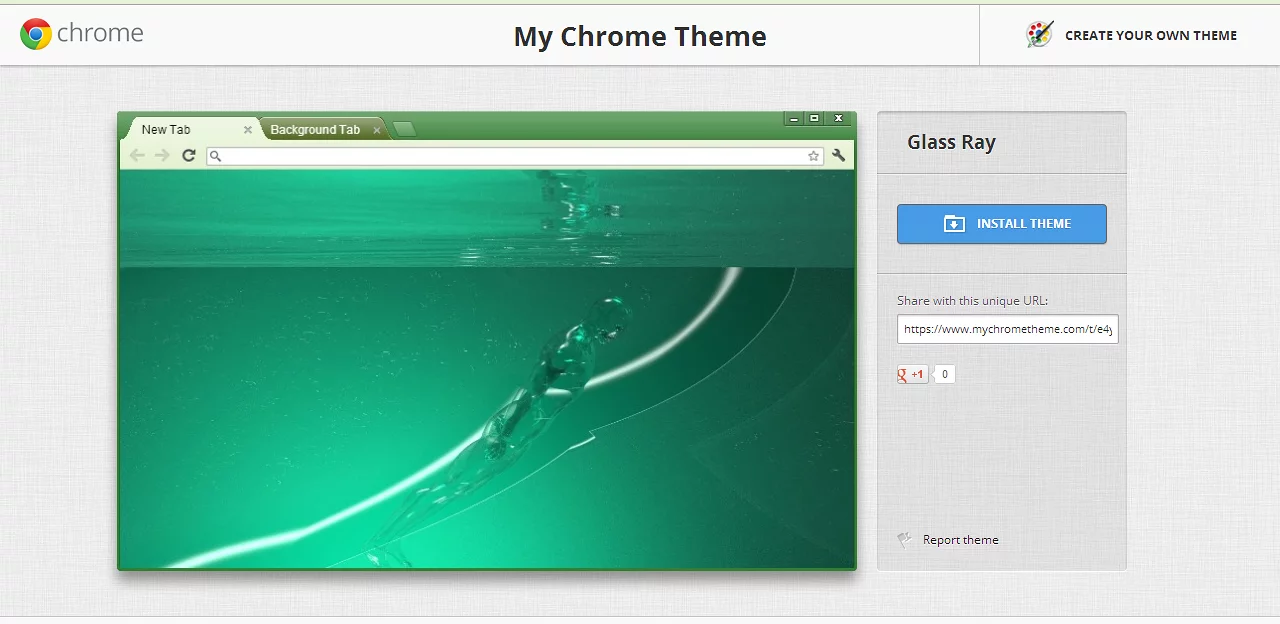Click the new tab button beside Background Tab
This screenshot has width=1280, height=624.
pyautogui.click(x=404, y=129)
